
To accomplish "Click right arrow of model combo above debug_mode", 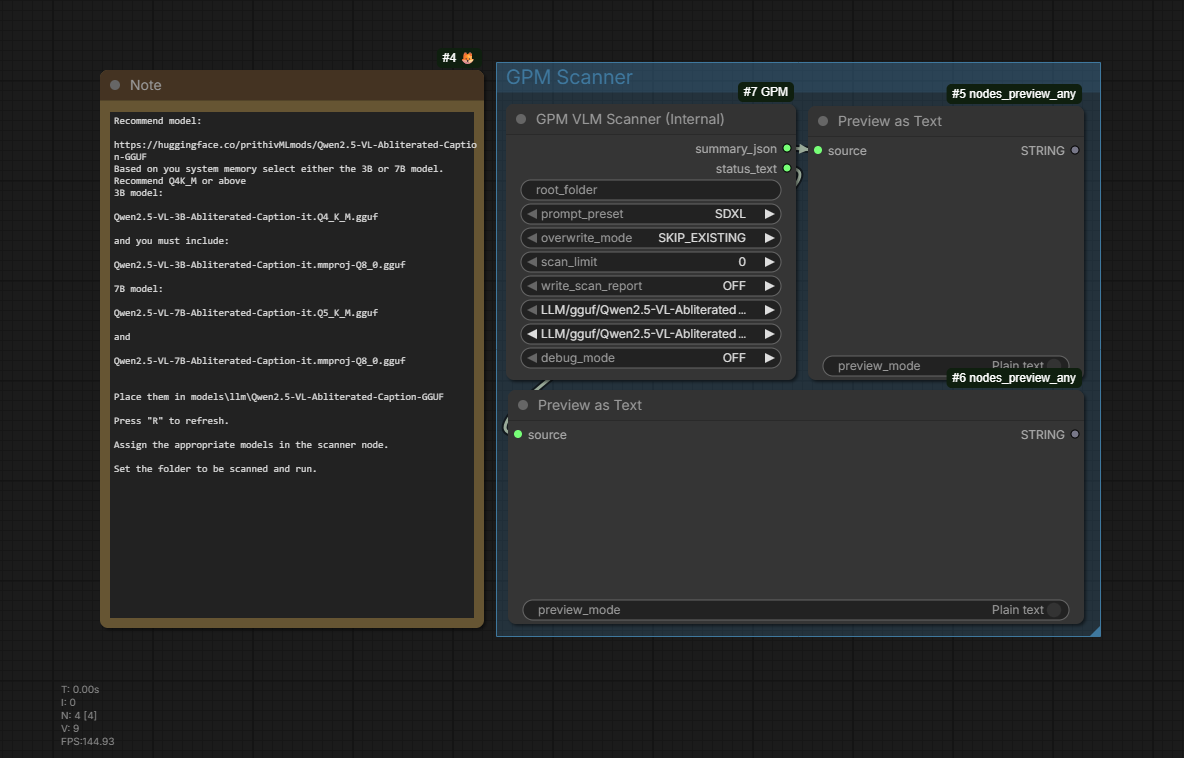I will point(769,334).
